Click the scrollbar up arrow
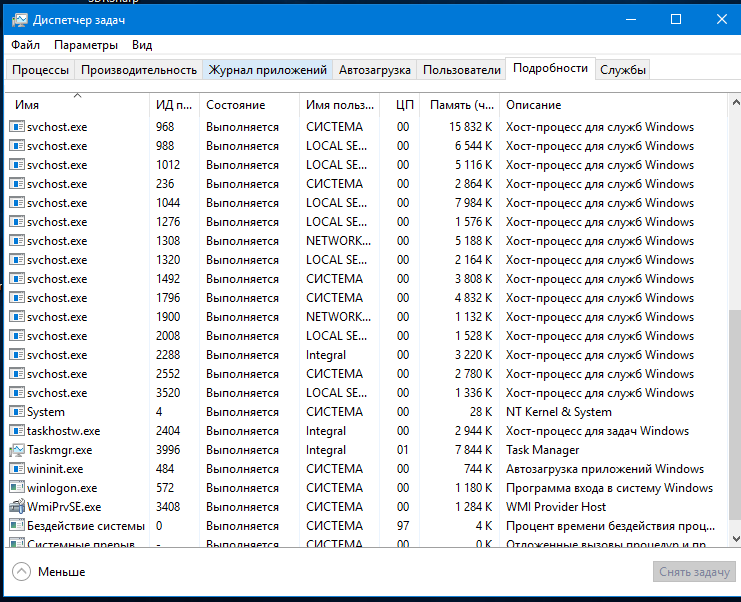Viewport: 741px width, 602px height. click(x=735, y=102)
